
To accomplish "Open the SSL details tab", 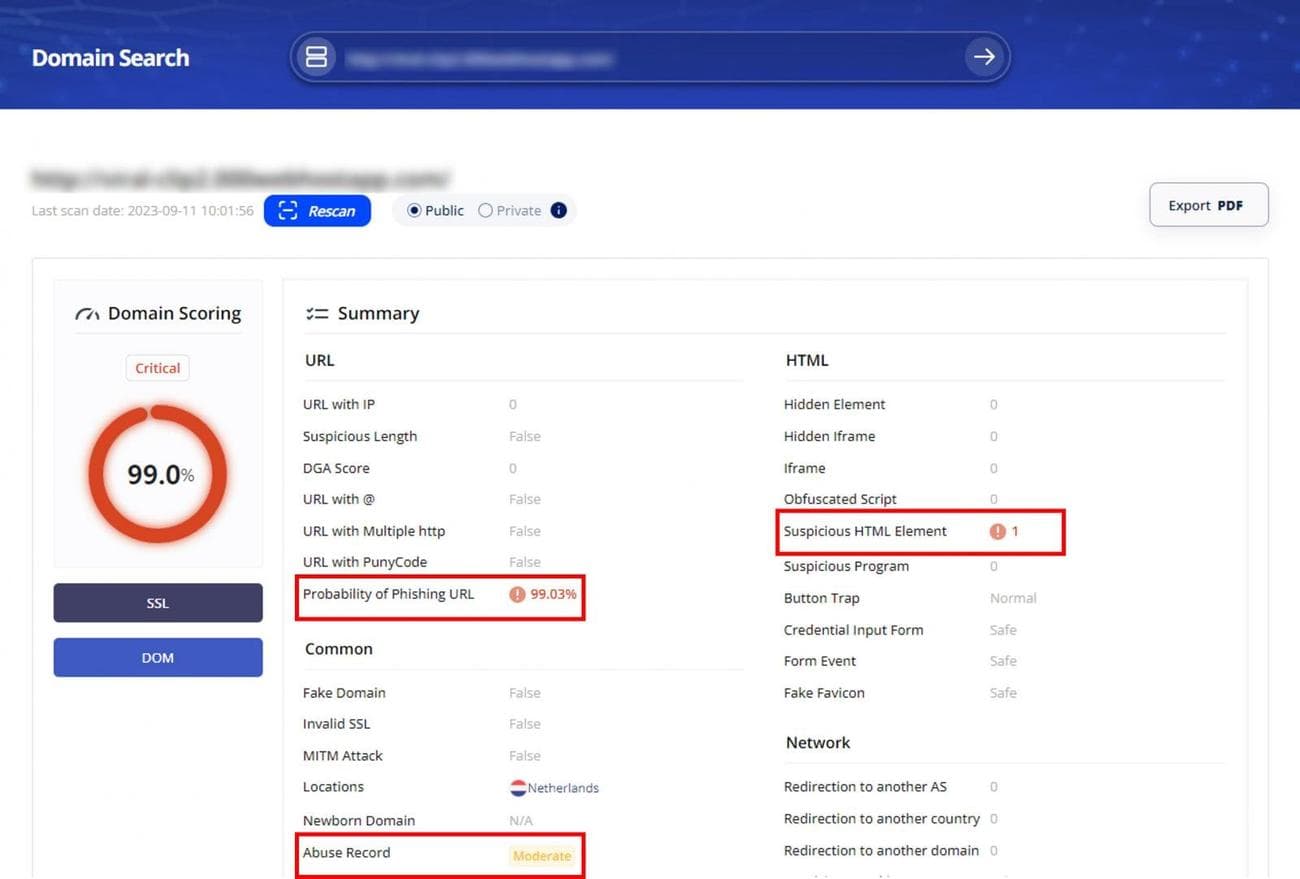I will coord(158,603).
